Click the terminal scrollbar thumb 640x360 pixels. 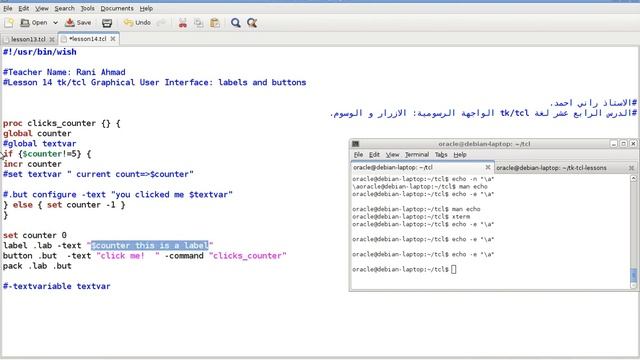click(x=633, y=276)
